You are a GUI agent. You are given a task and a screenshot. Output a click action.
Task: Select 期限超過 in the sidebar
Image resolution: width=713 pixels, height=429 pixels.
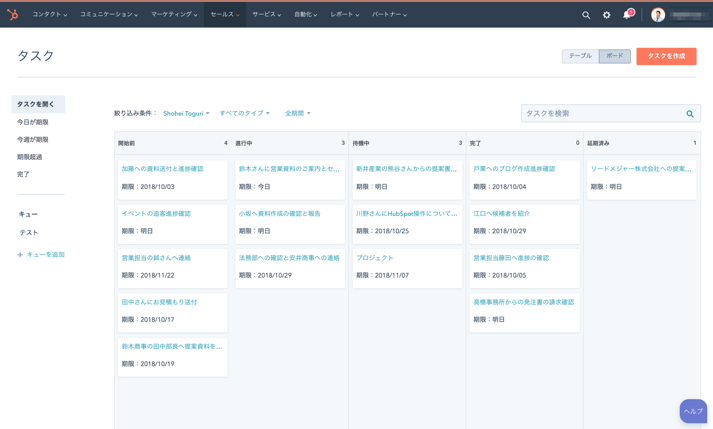tap(30, 157)
